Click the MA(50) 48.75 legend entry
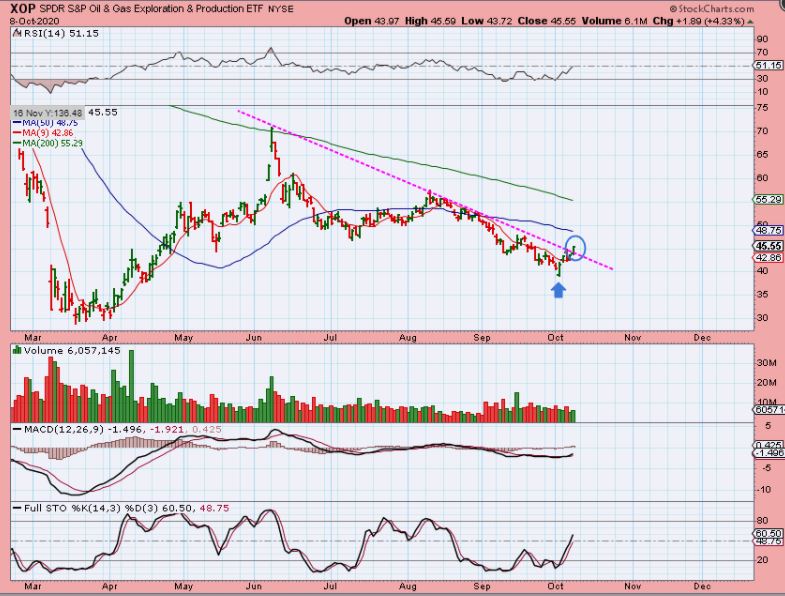Image resolution: width=785 pixels, height=596 pixels. point(45,123)
